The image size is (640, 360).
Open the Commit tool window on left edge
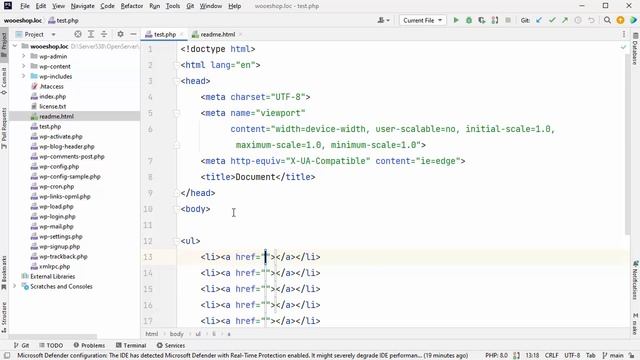pos(4,81)
